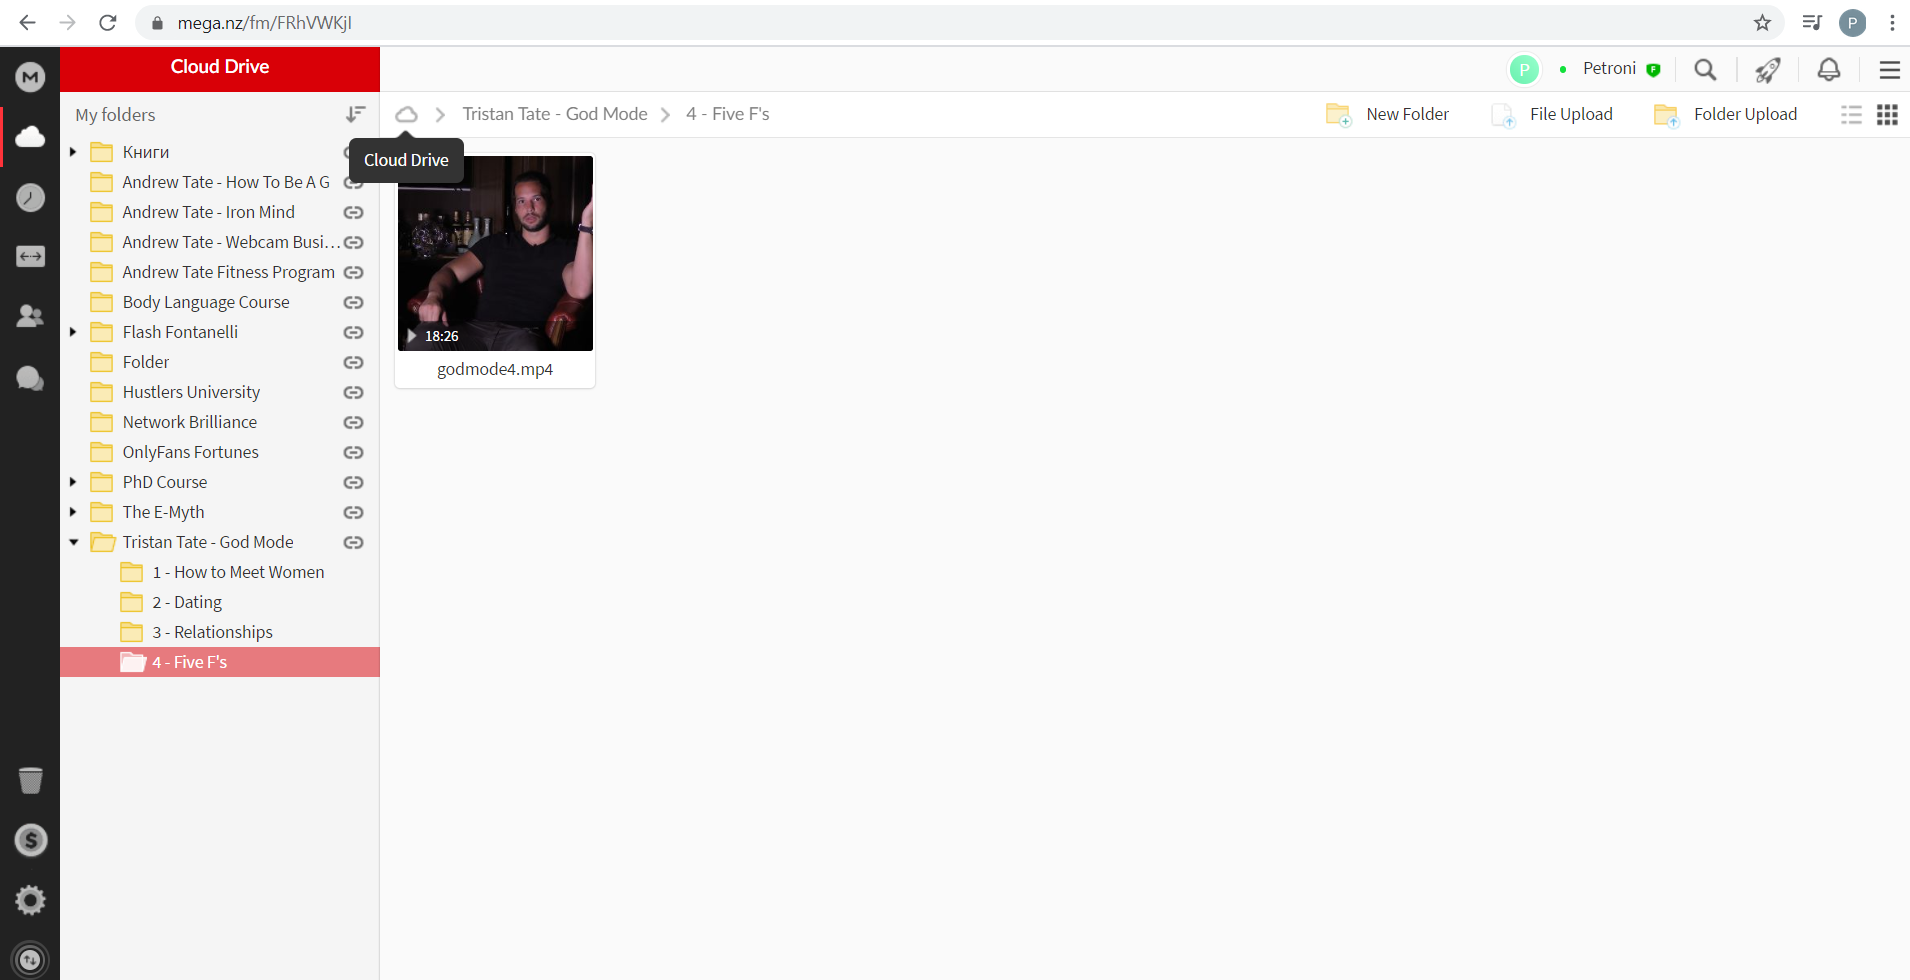Image resolution: width=1910 pixels, height=980 pixels.
Task: Click New Folder button
Action: click(1387, 115)
